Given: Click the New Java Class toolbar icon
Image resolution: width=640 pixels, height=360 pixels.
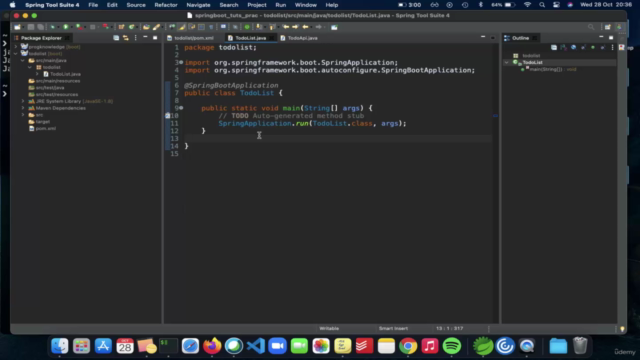Looking at the screenshot, I should pos(131,27).
